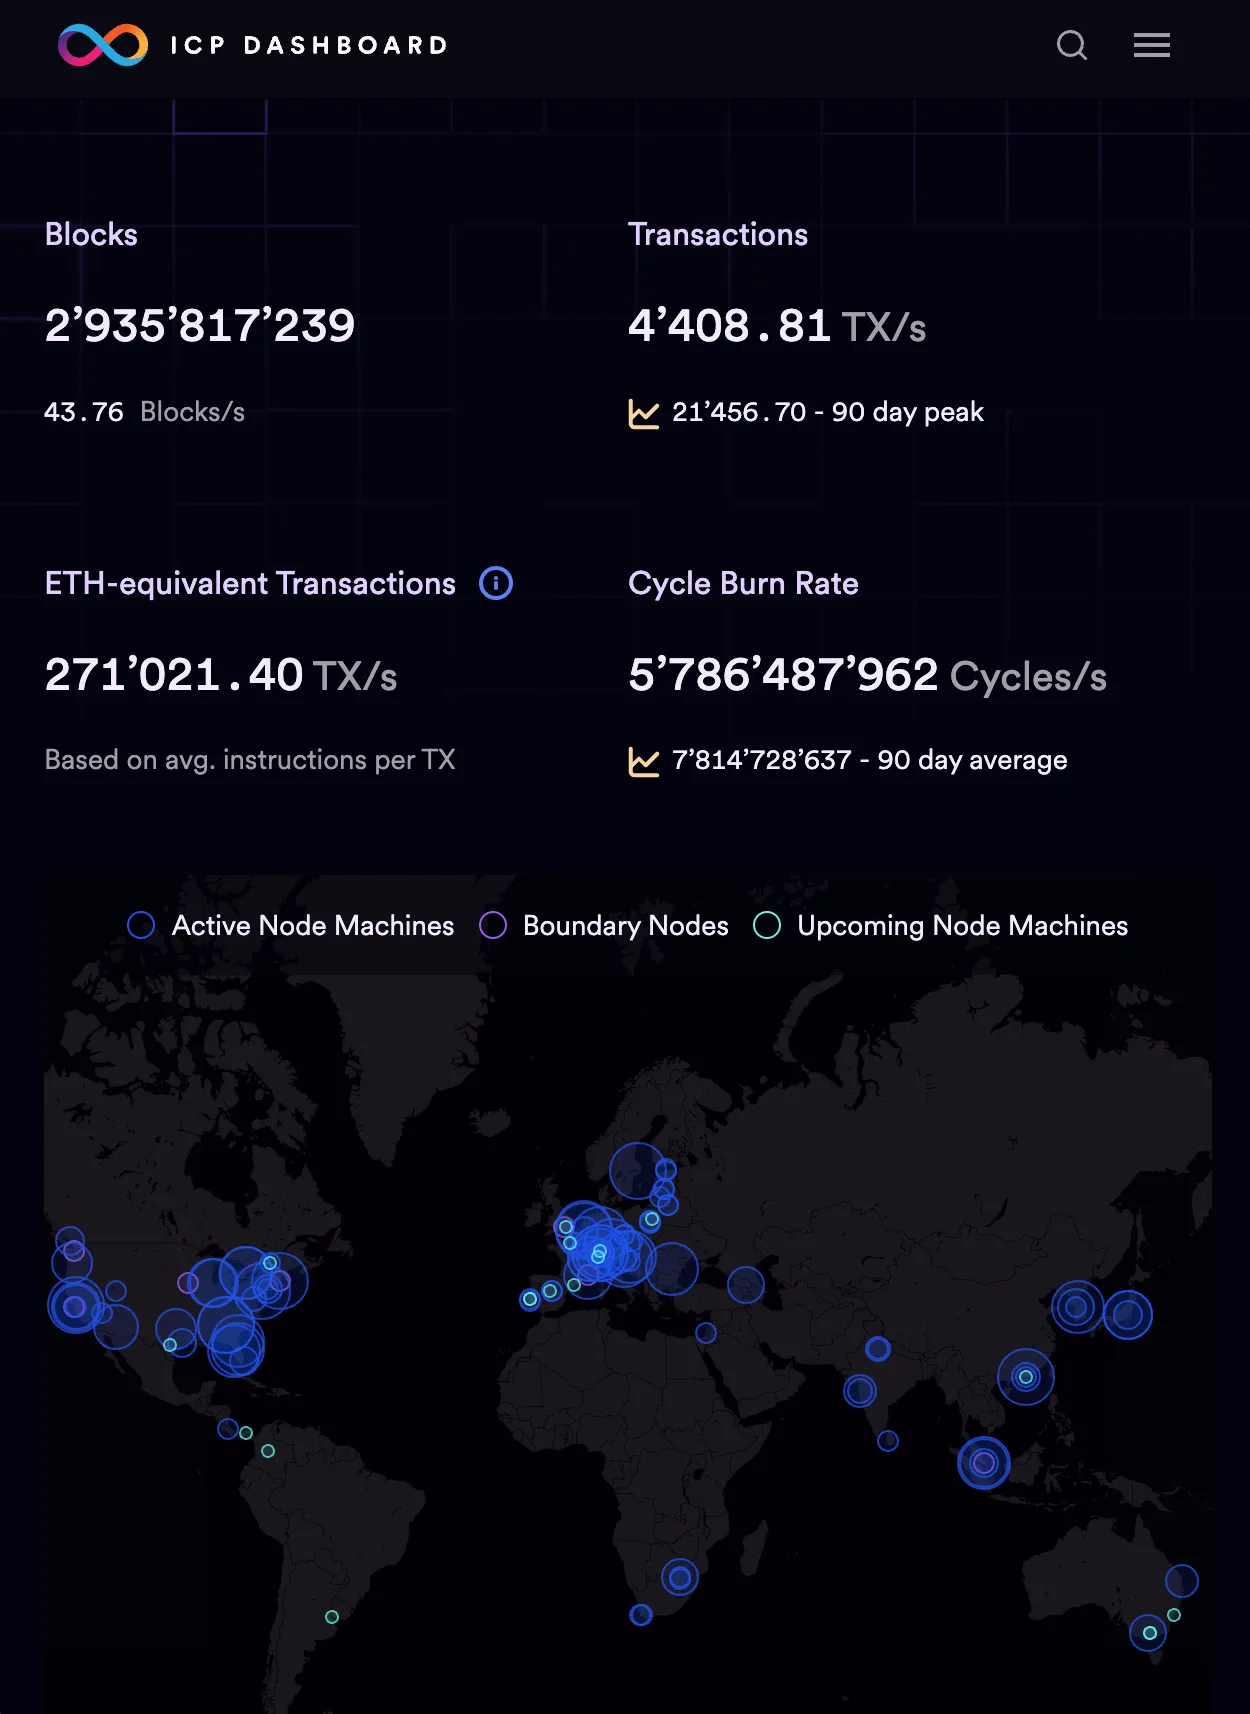Click the Cycle Burn Rate heading
Screen dimensions: 1250x1714
pos(742,583)
